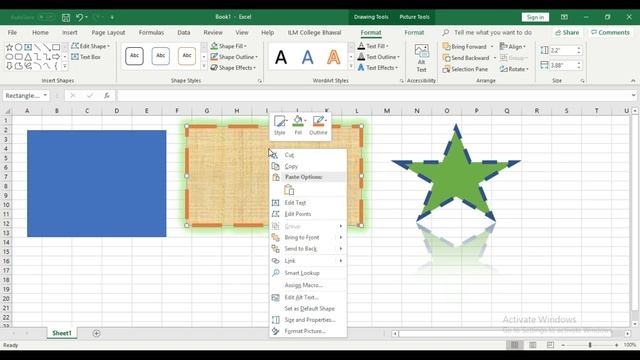640x360 pixels.
Task: Apply orange outlined A WordArt style
Action: tap(333, 57)
